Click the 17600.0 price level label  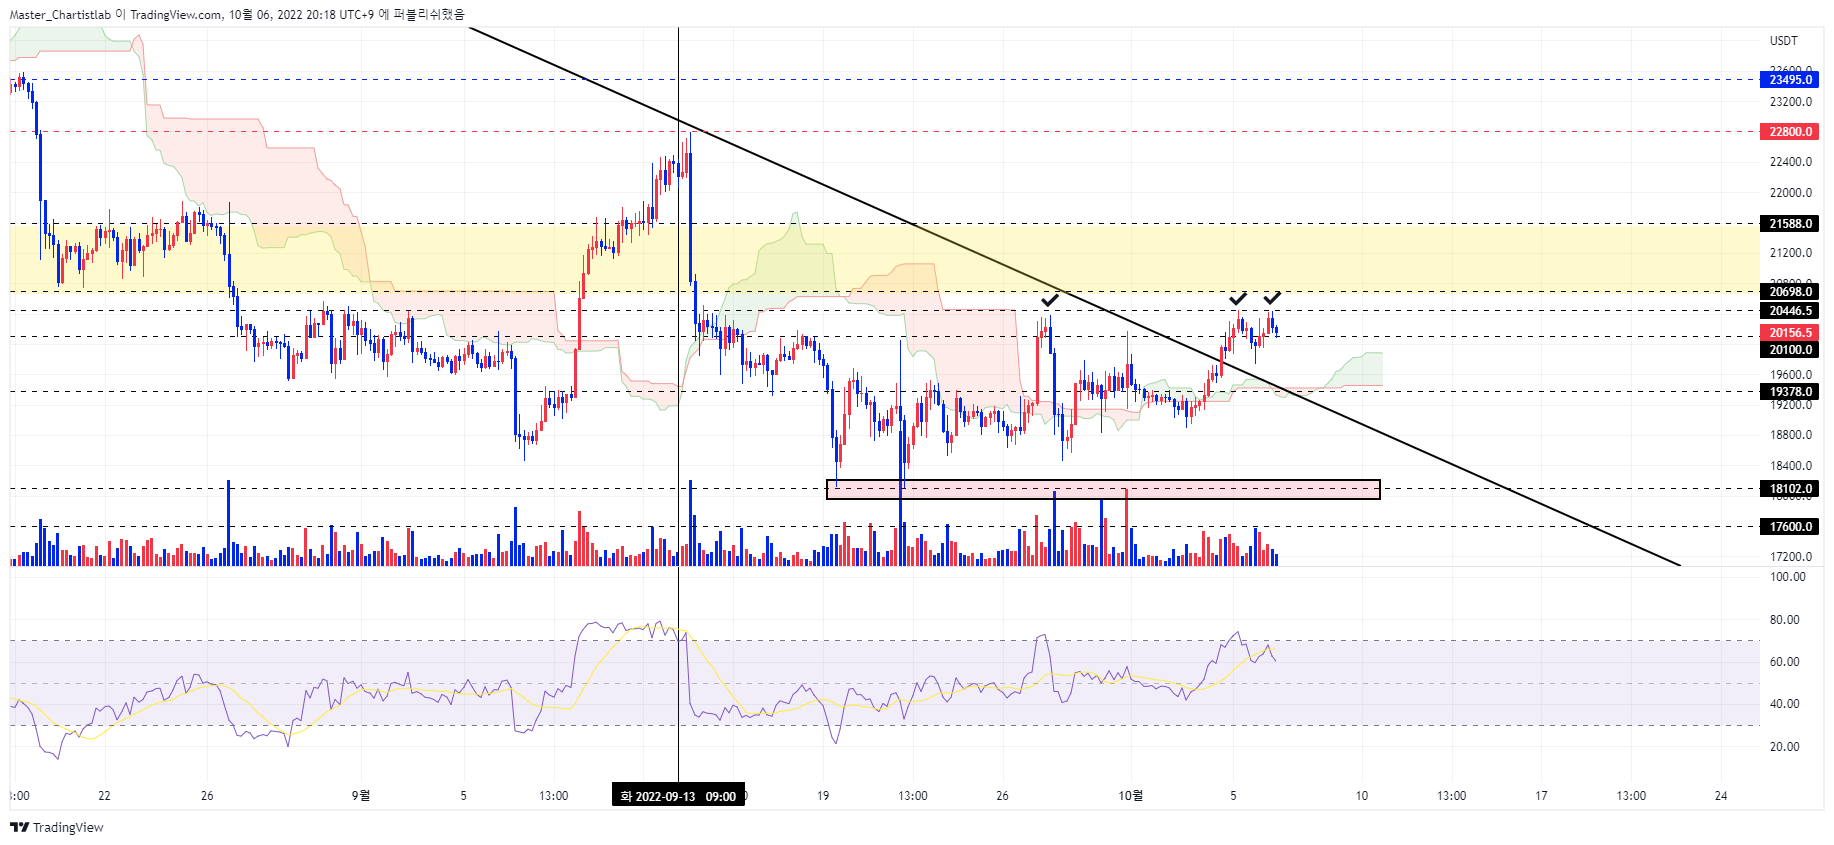tap(1789, 527)
